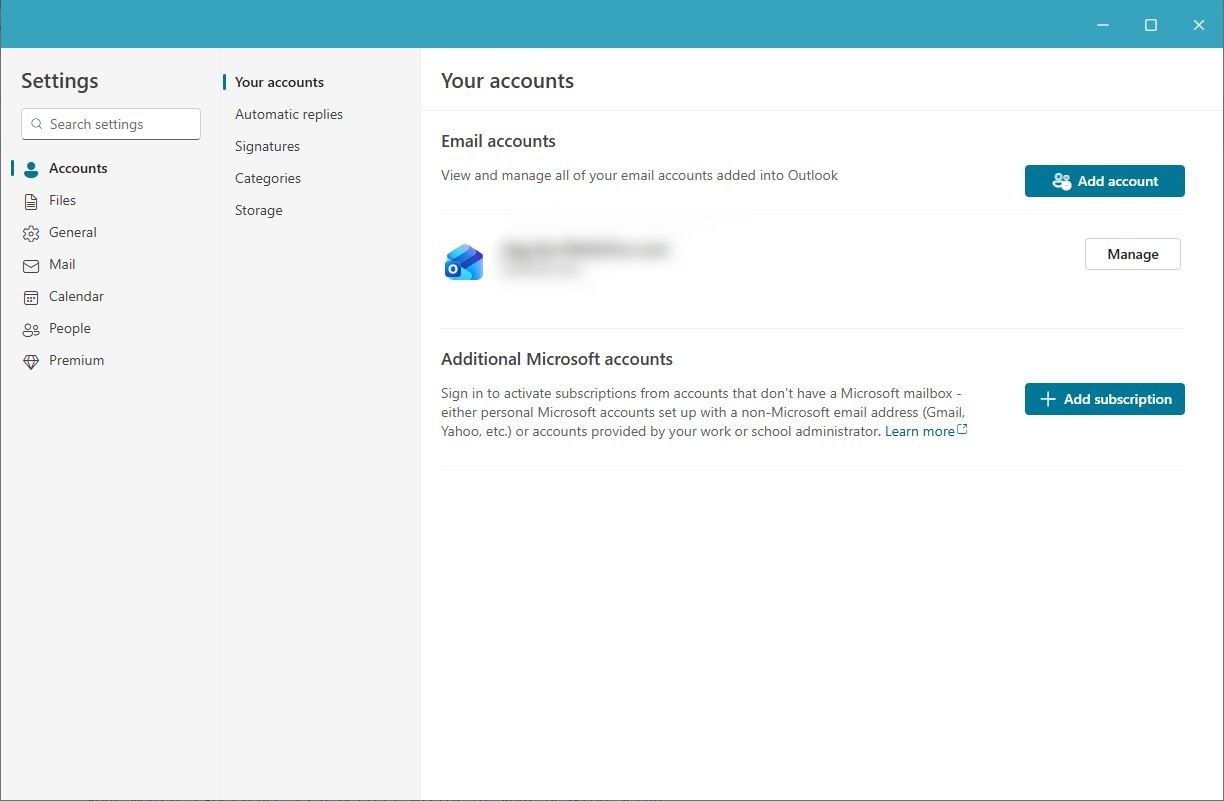Maximize the Settings window
The width and height of the screenshot is (1224, 801).
coord(1151,25)
